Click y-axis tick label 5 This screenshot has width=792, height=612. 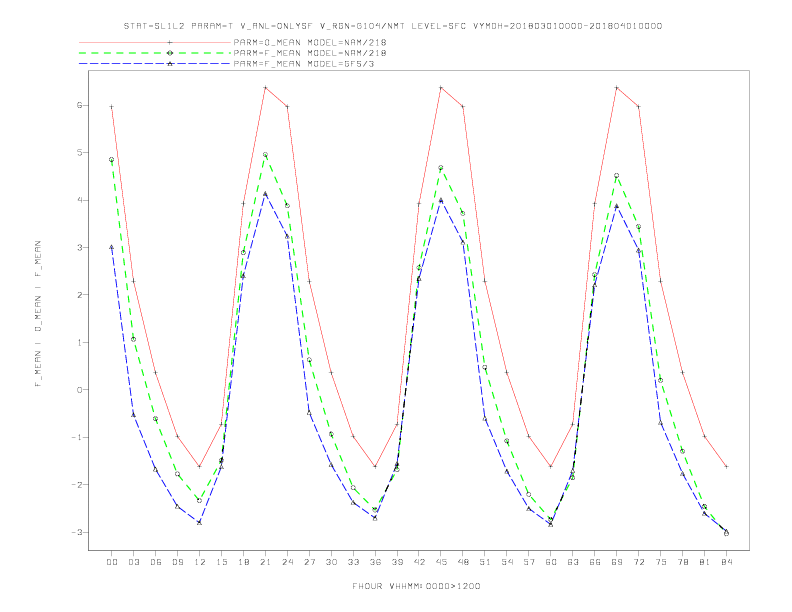pyautogui.click(x=79, y=152)
